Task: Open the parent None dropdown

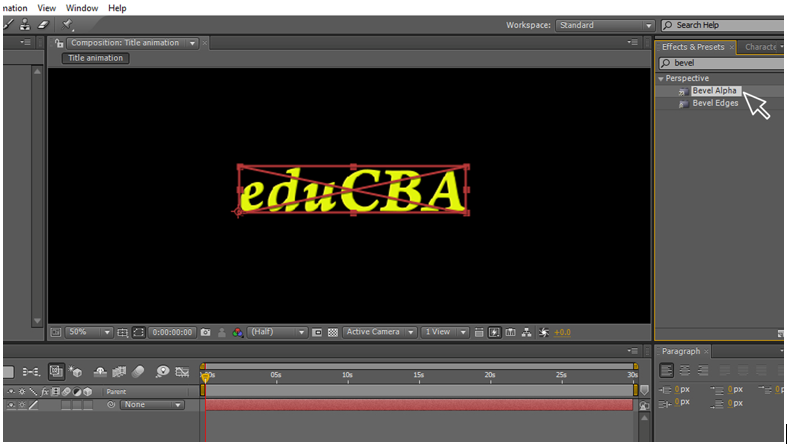Action: coord(152,405)
